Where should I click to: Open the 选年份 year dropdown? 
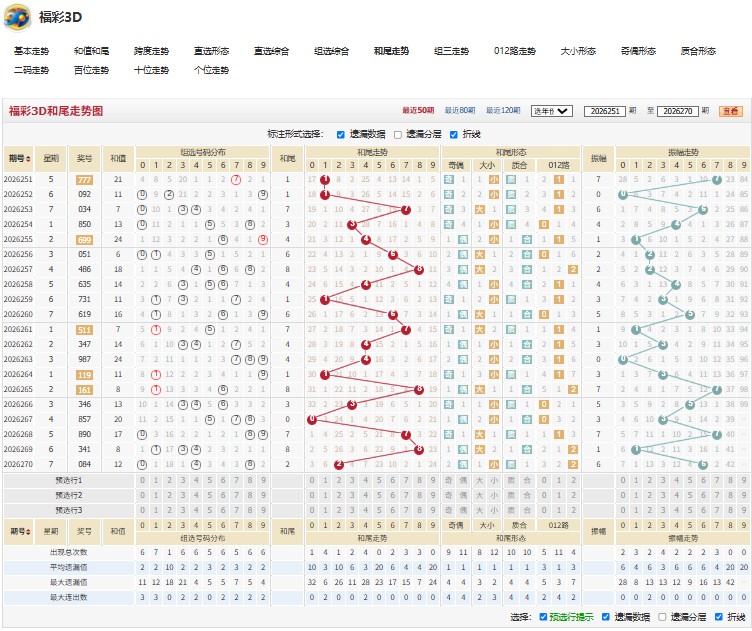[x=552, y=111]
